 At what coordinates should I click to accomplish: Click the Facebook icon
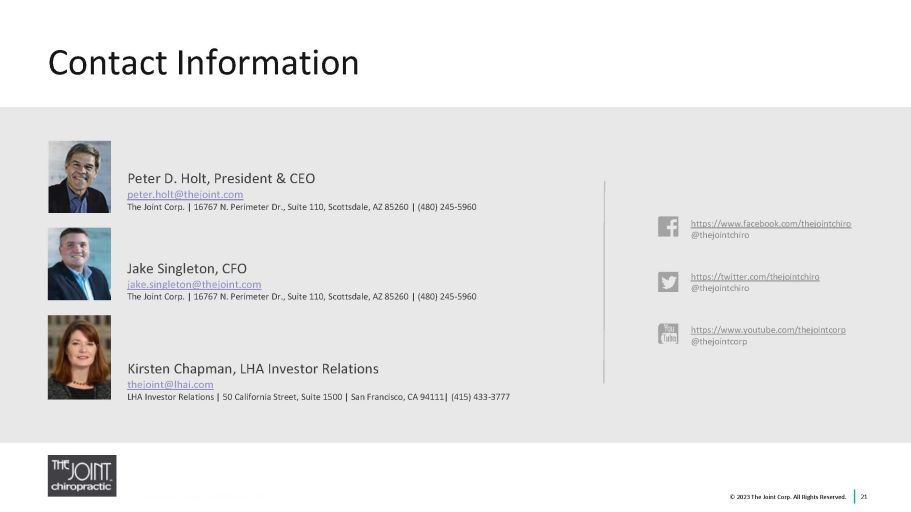click(x=668, y=227)
